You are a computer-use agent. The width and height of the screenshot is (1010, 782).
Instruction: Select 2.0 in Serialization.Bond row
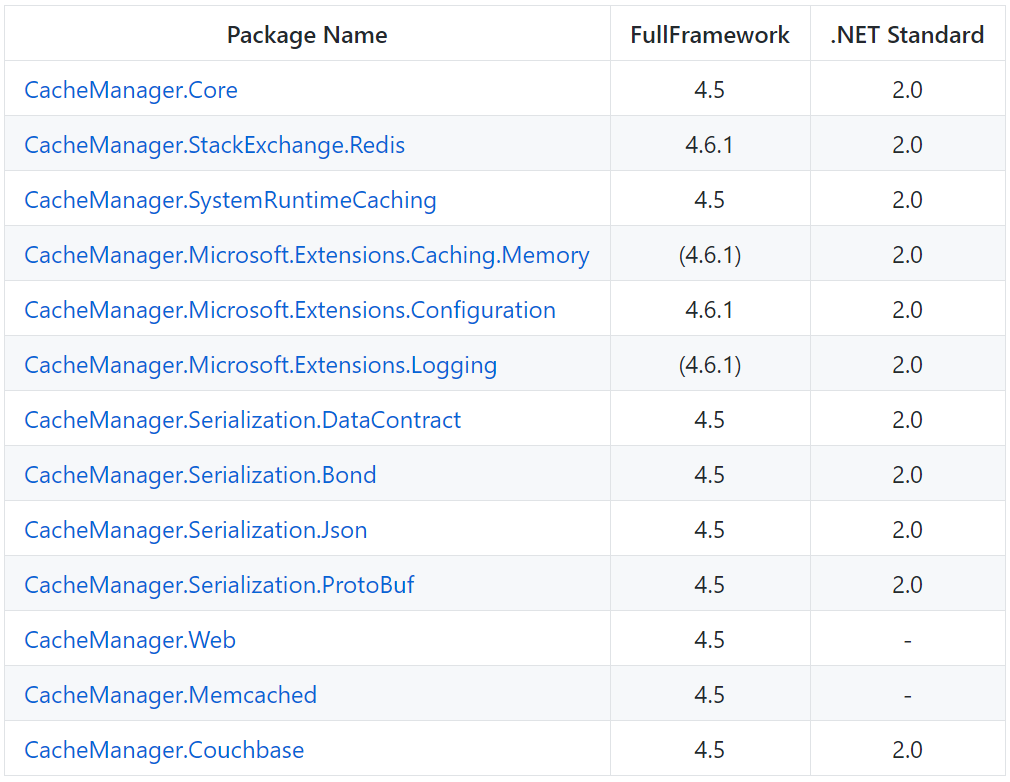coord(907,475)
